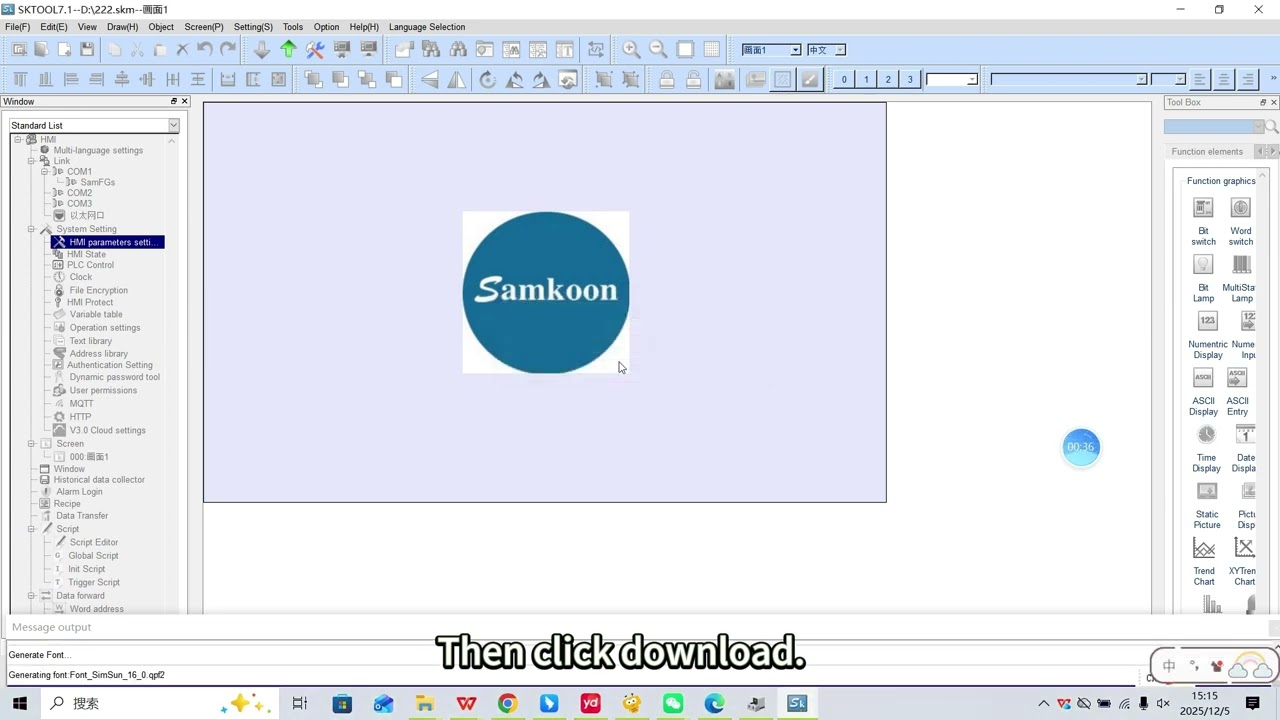Click state 2 button in toolbar
Screen dimensions: 1280x720
pos(888,79)
